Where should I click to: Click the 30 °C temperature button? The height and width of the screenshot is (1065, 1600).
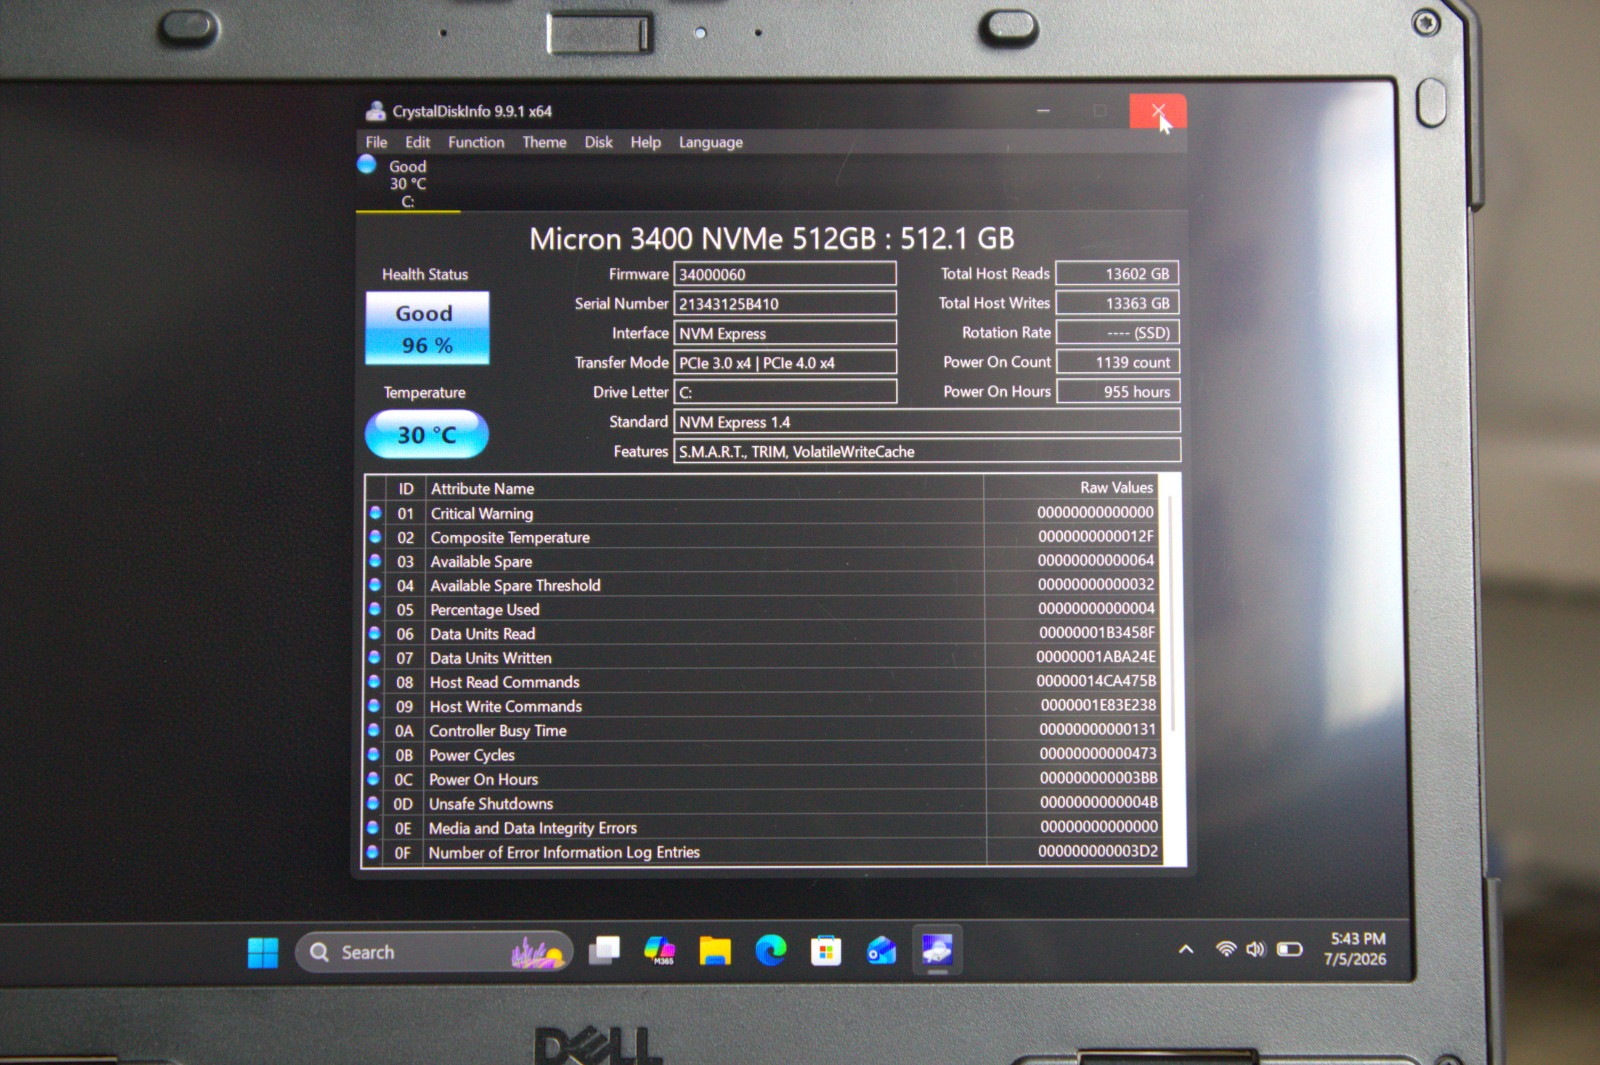pyautogui.click(x=427, y=435)
